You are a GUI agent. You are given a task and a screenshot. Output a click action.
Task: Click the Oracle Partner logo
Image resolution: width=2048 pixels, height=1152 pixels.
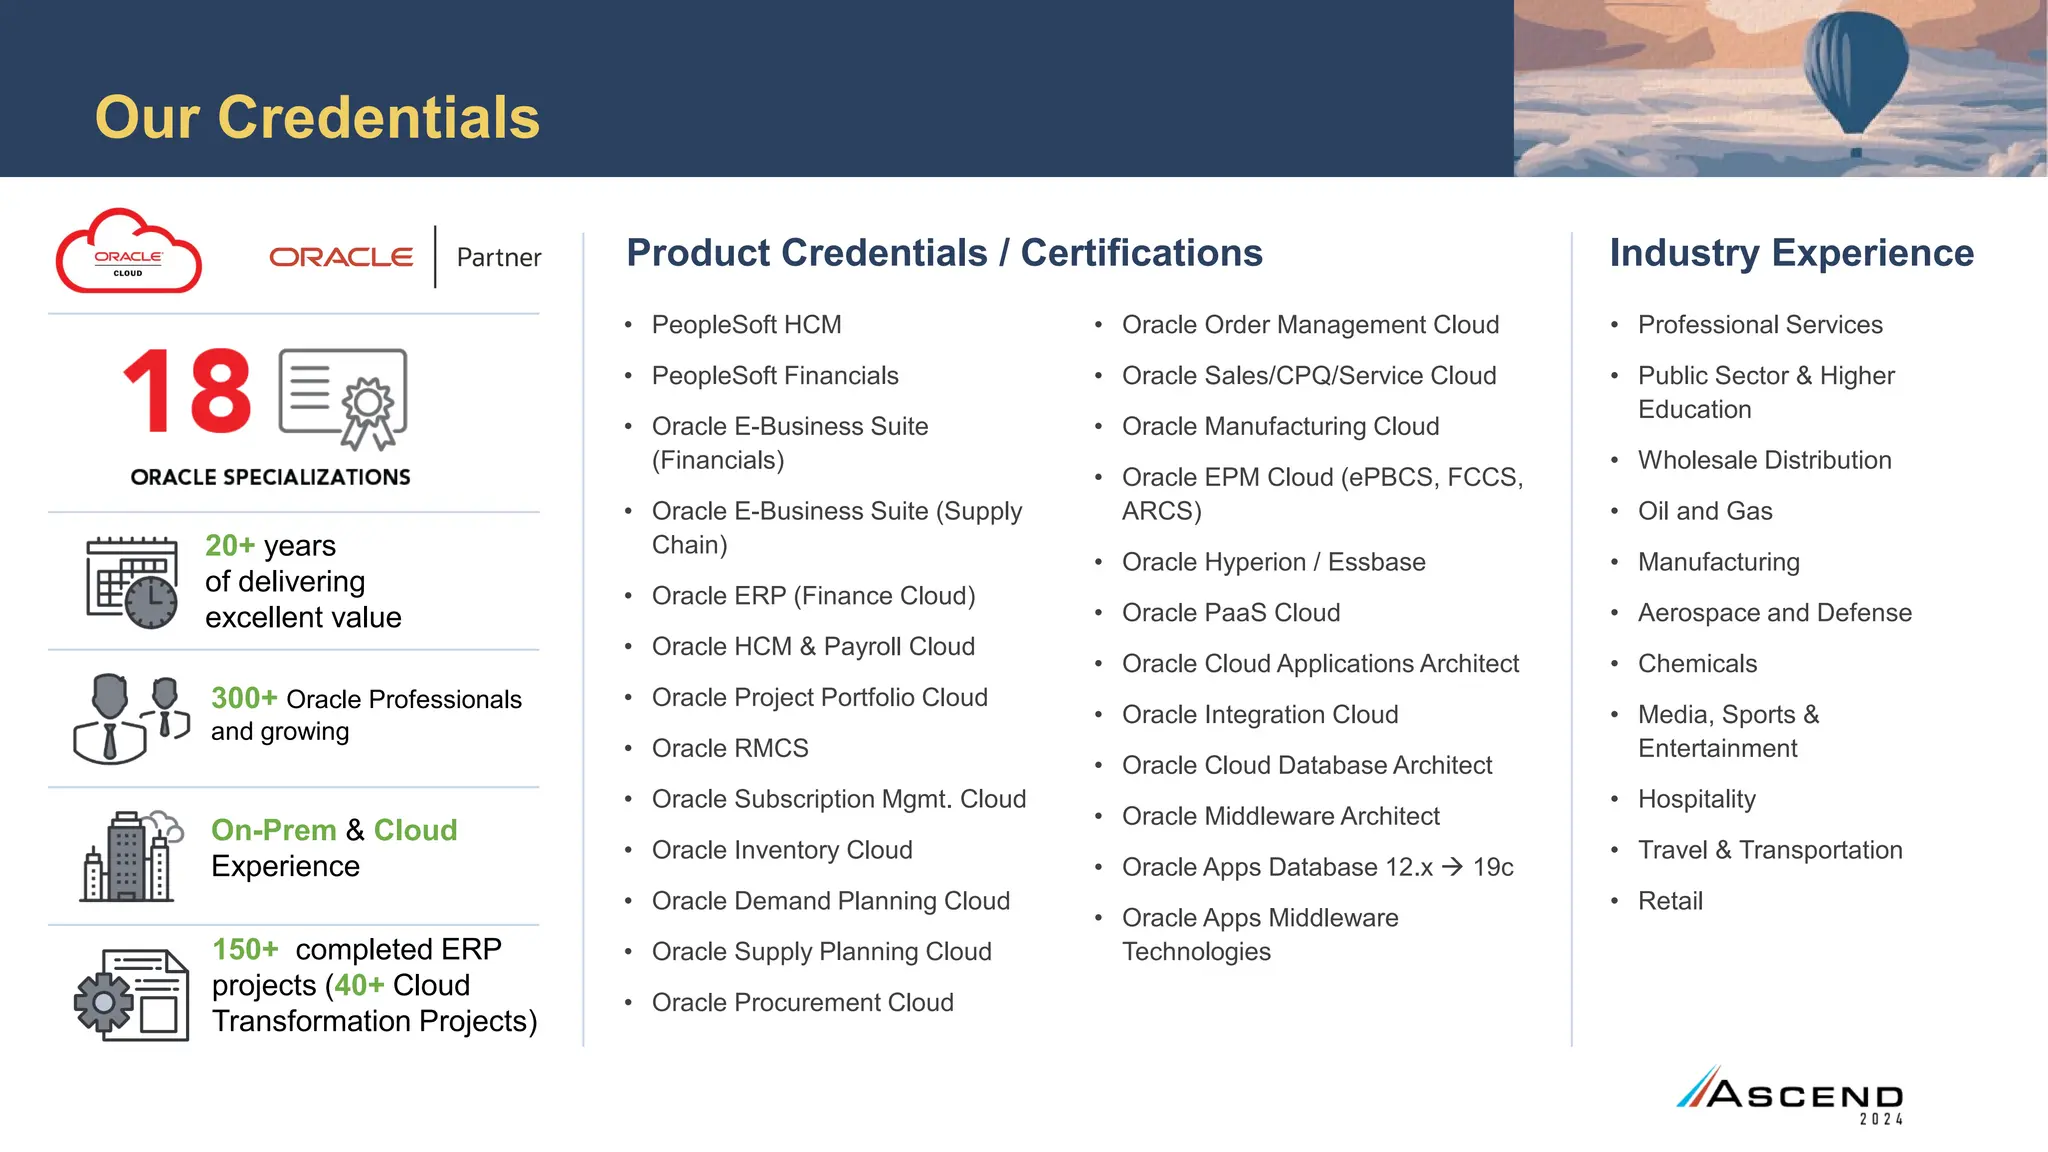pyautogui.click(x=405, y=257)
